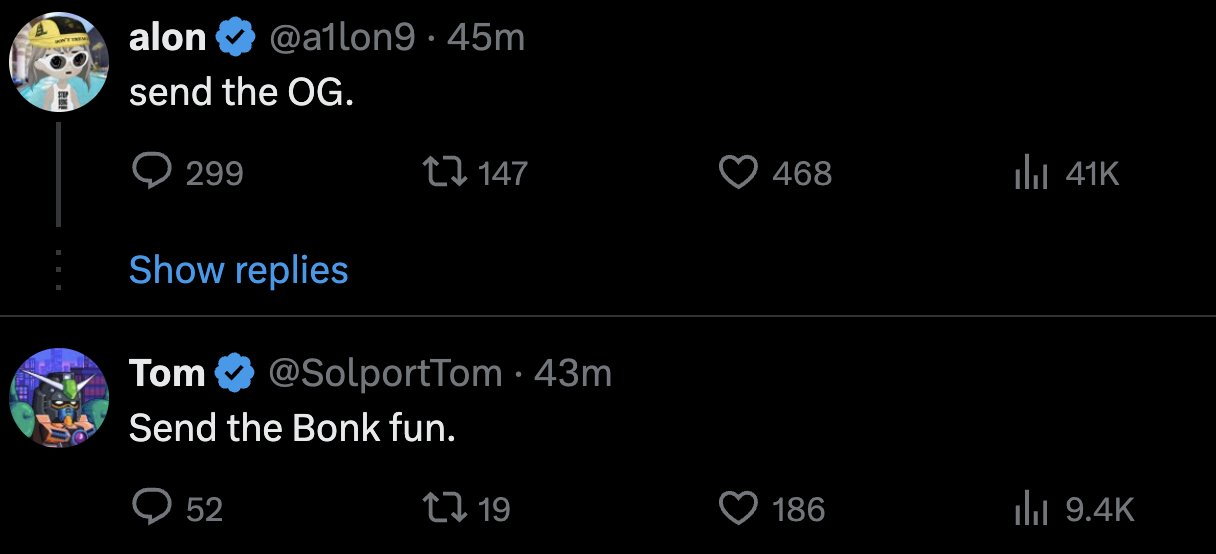Like Tom's "Send the Bonk fun." tweet

(739, 509)
